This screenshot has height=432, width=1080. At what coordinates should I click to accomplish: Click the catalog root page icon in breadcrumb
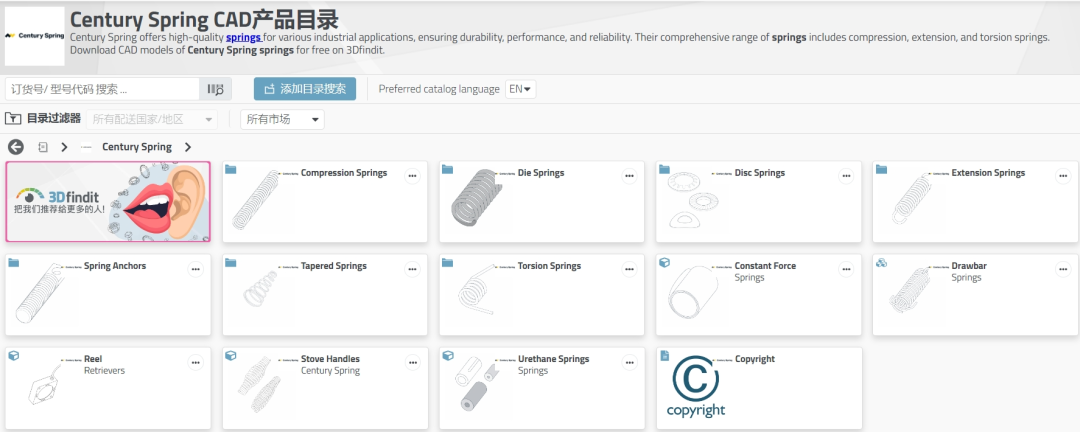coord(43,147)
